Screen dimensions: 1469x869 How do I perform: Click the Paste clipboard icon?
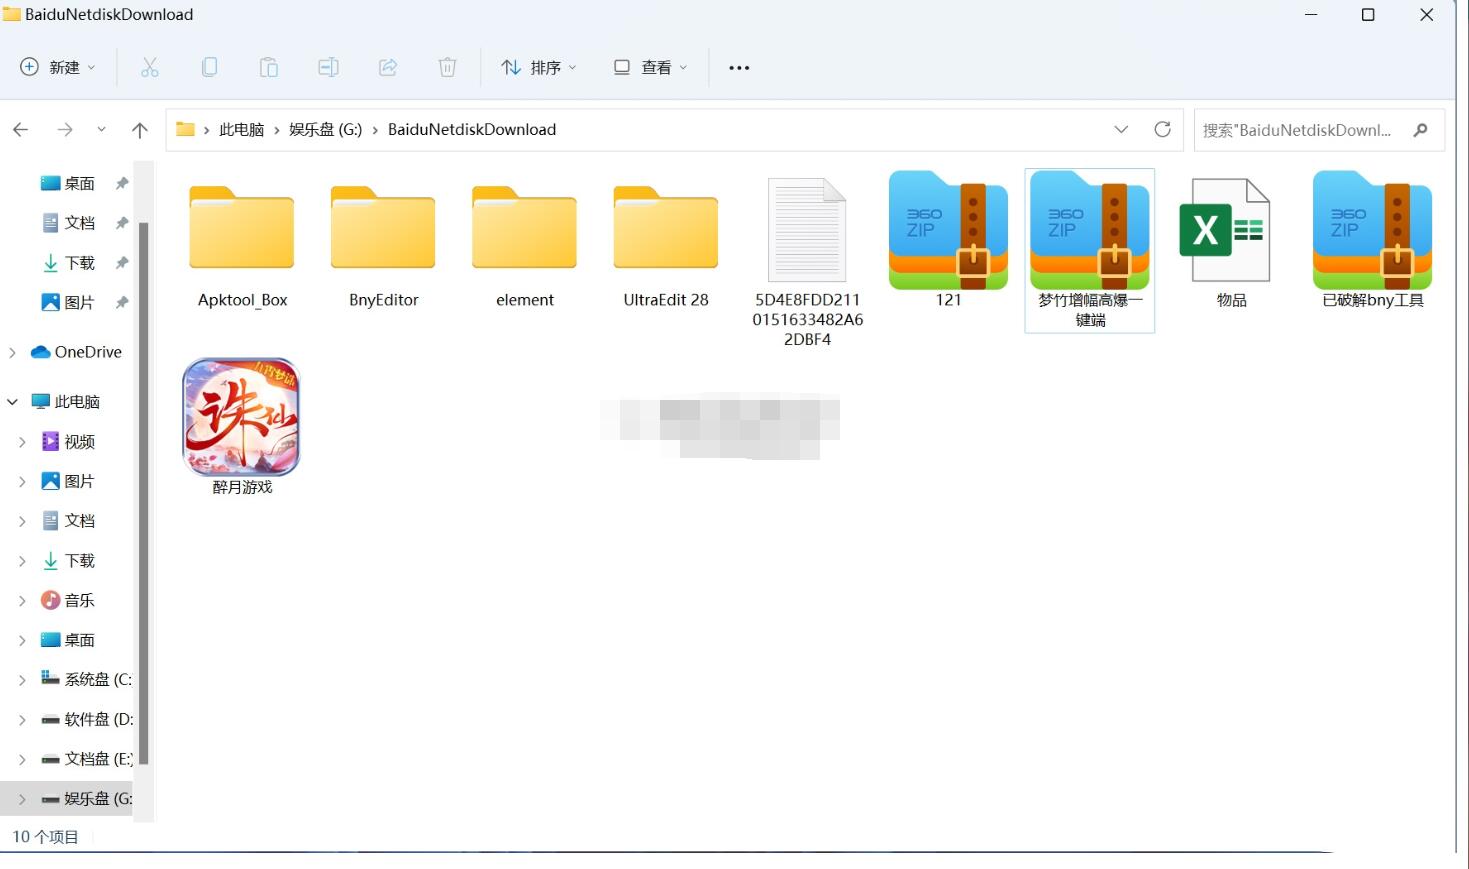click(x=269, y=67)
